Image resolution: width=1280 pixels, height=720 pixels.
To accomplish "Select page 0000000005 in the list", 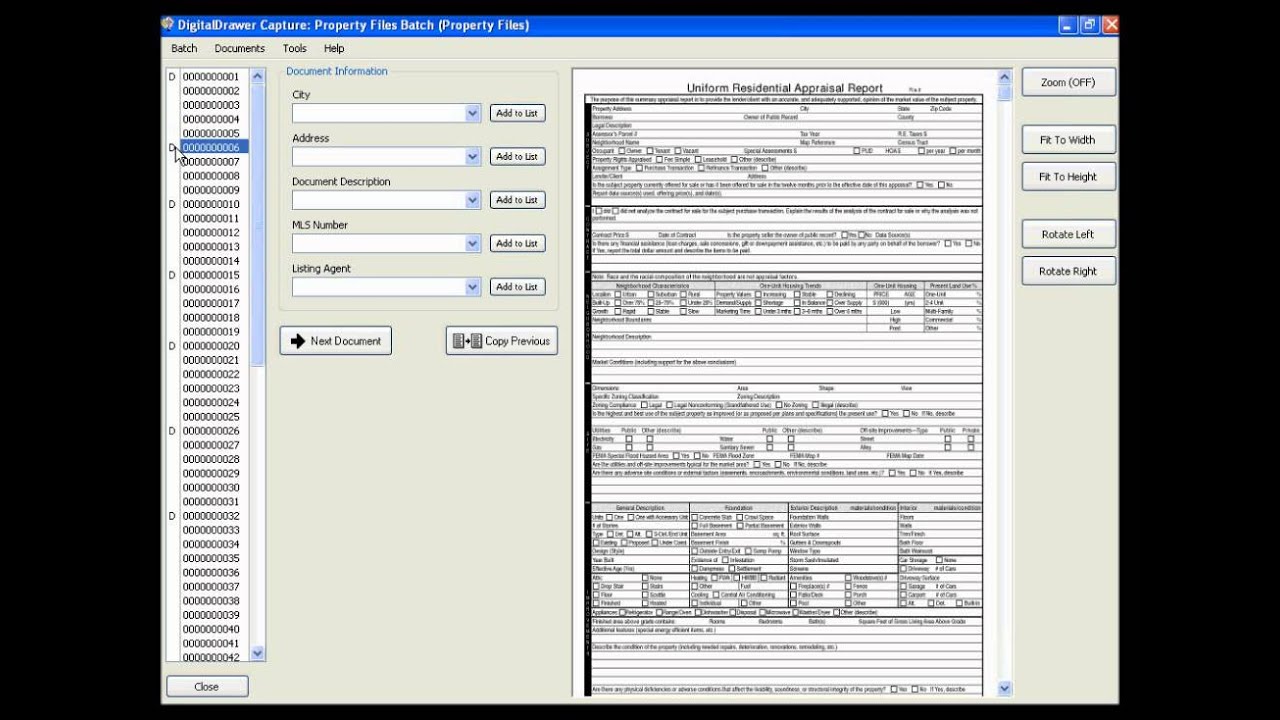I will point(211,133).
